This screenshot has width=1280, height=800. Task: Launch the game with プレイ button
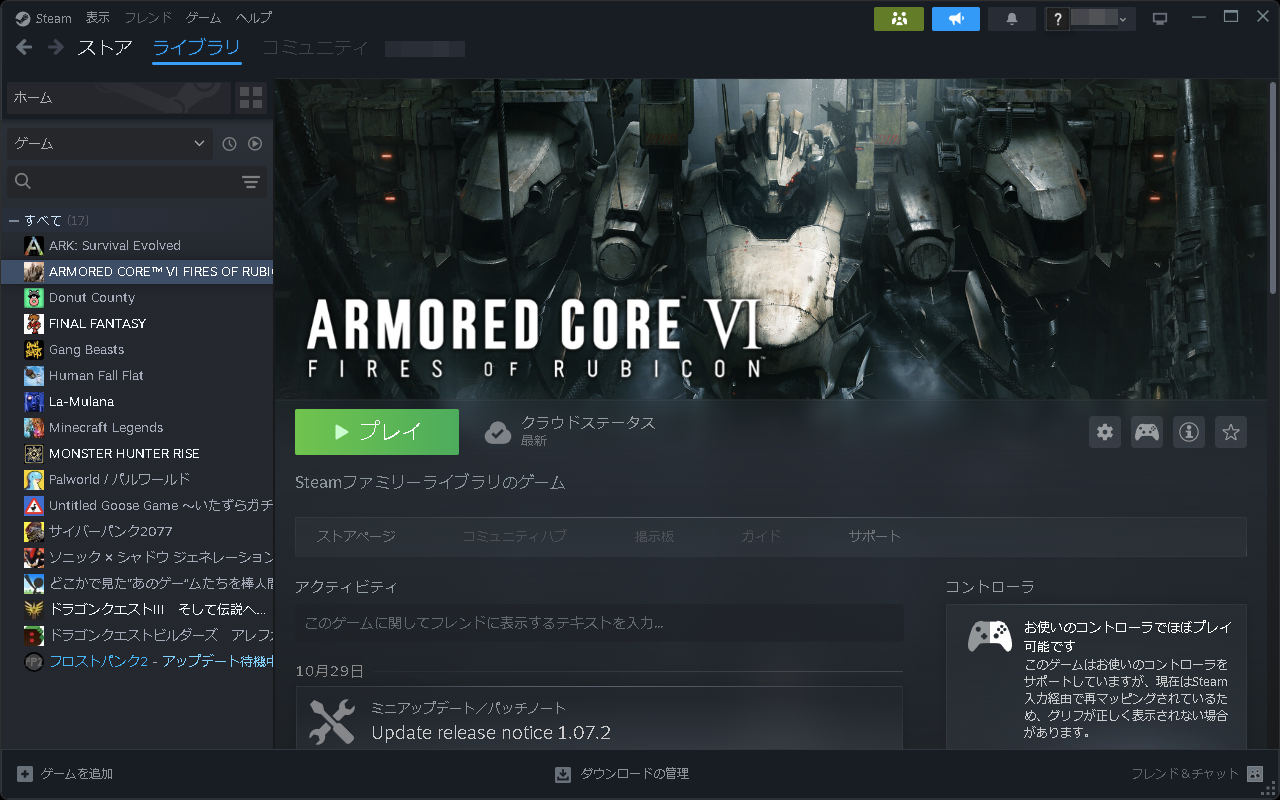click(x=377, y=432)
